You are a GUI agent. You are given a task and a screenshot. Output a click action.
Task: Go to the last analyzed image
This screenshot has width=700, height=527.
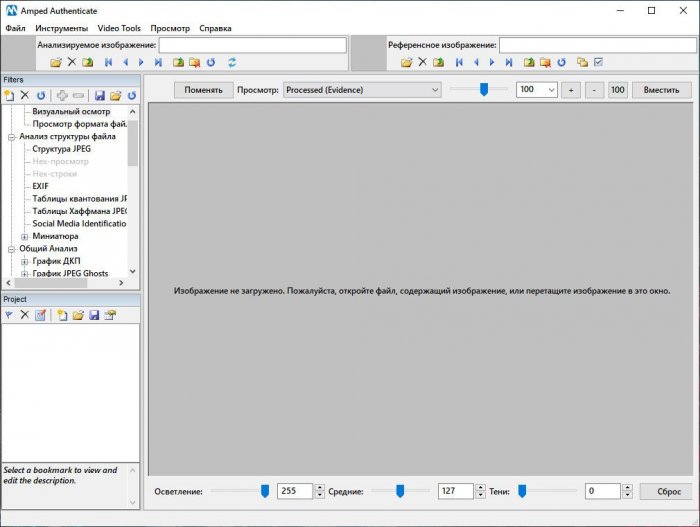coord(158,62)
